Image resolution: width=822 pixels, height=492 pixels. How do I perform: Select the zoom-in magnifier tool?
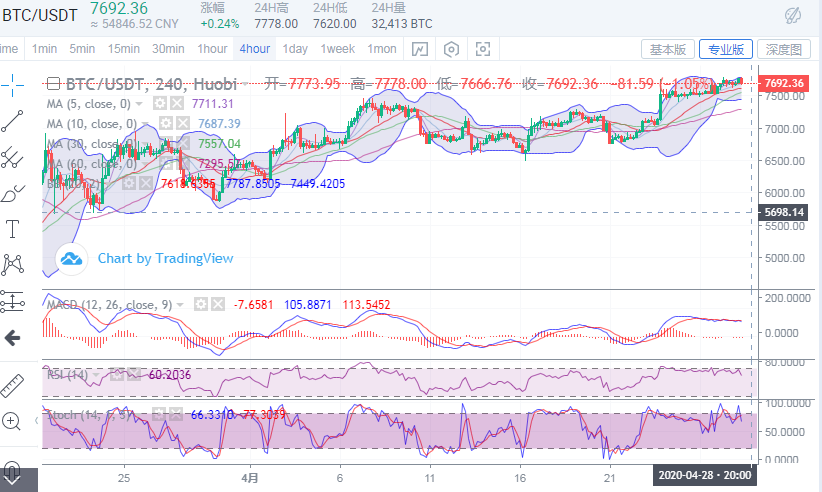12,421
